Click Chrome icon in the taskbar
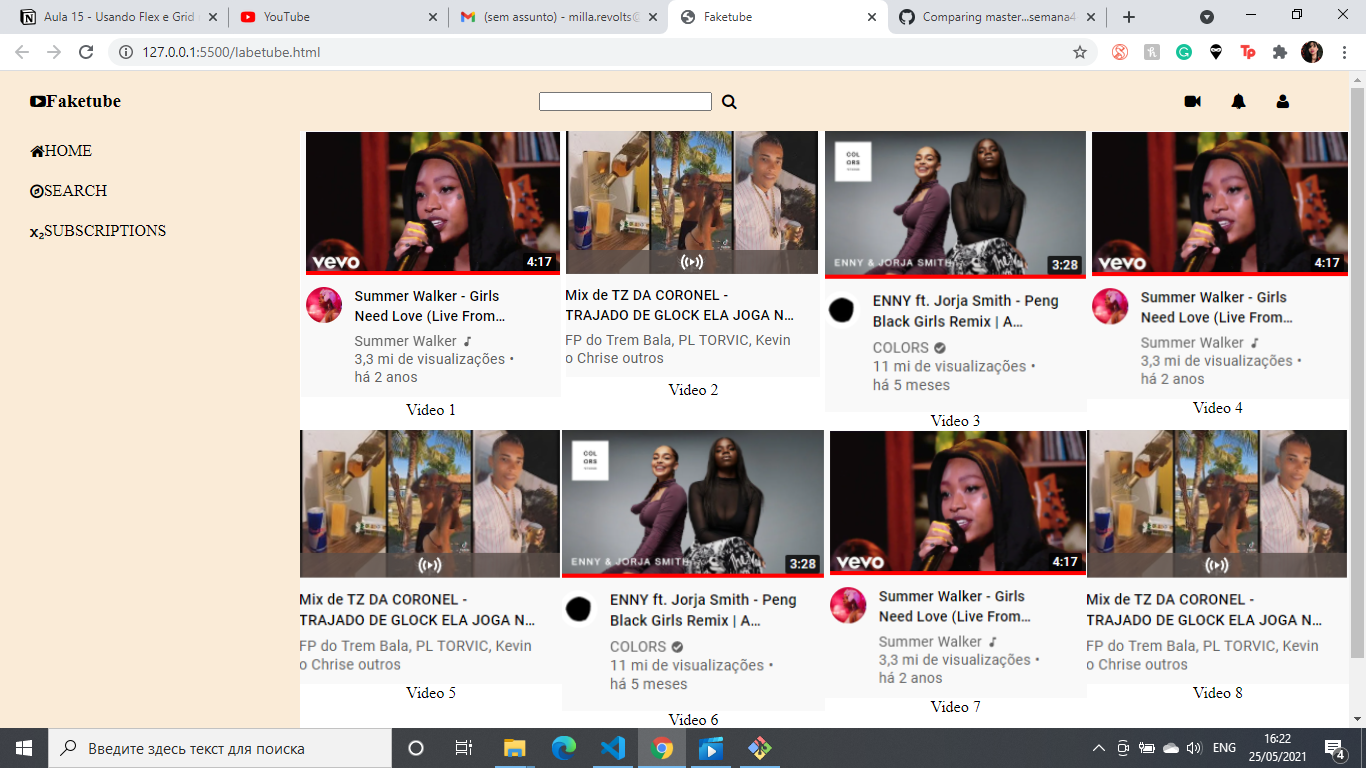This screenshot has width=1366, height=768. pos(662,748)
